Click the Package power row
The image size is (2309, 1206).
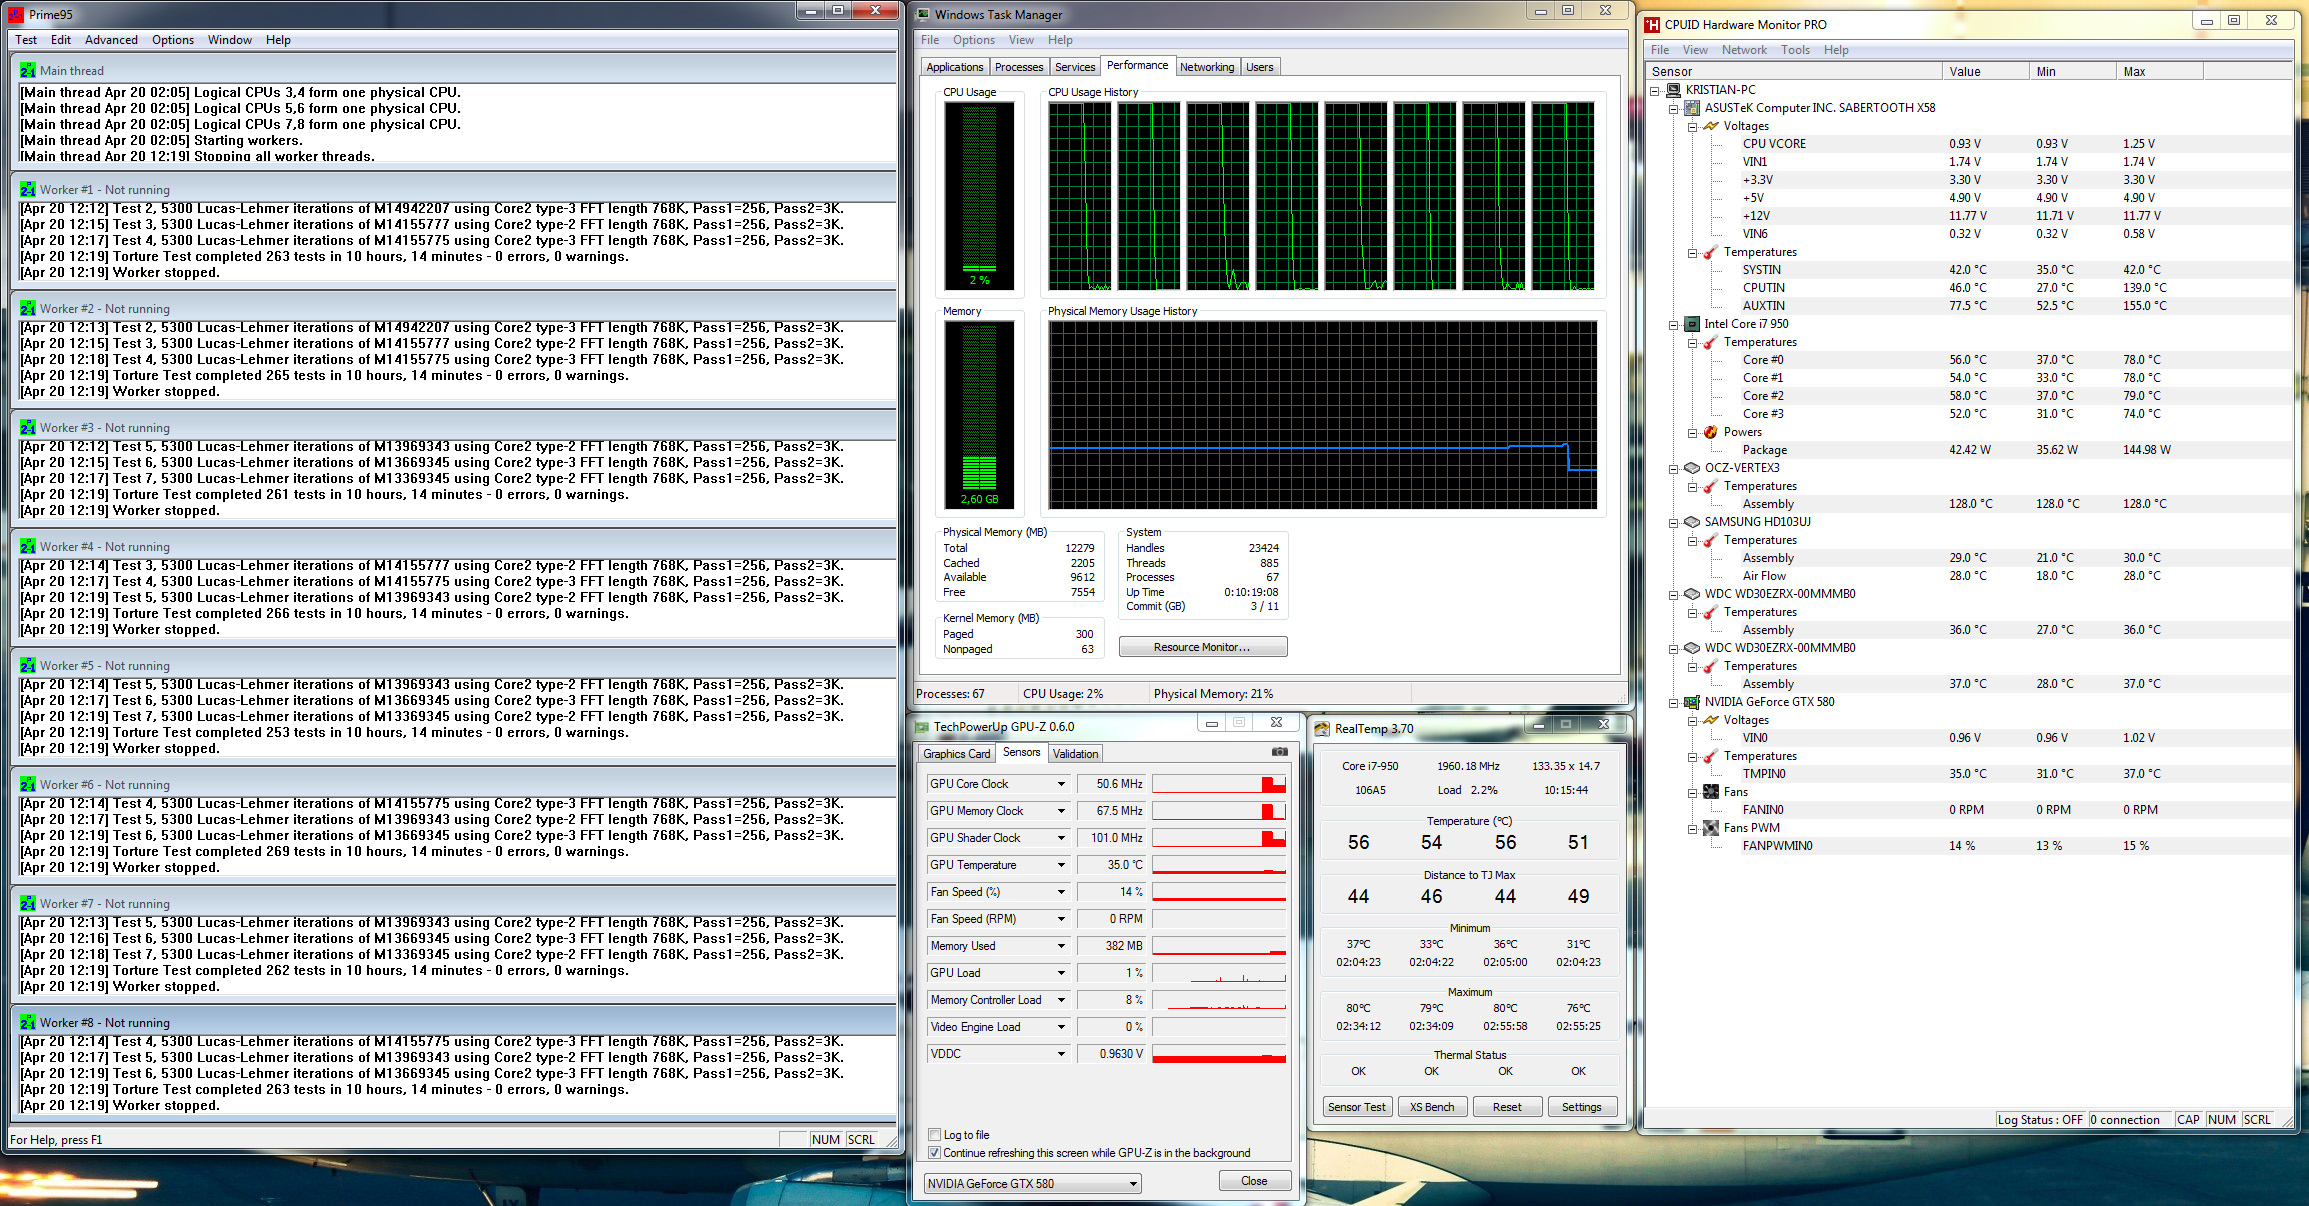[1967, 450]
